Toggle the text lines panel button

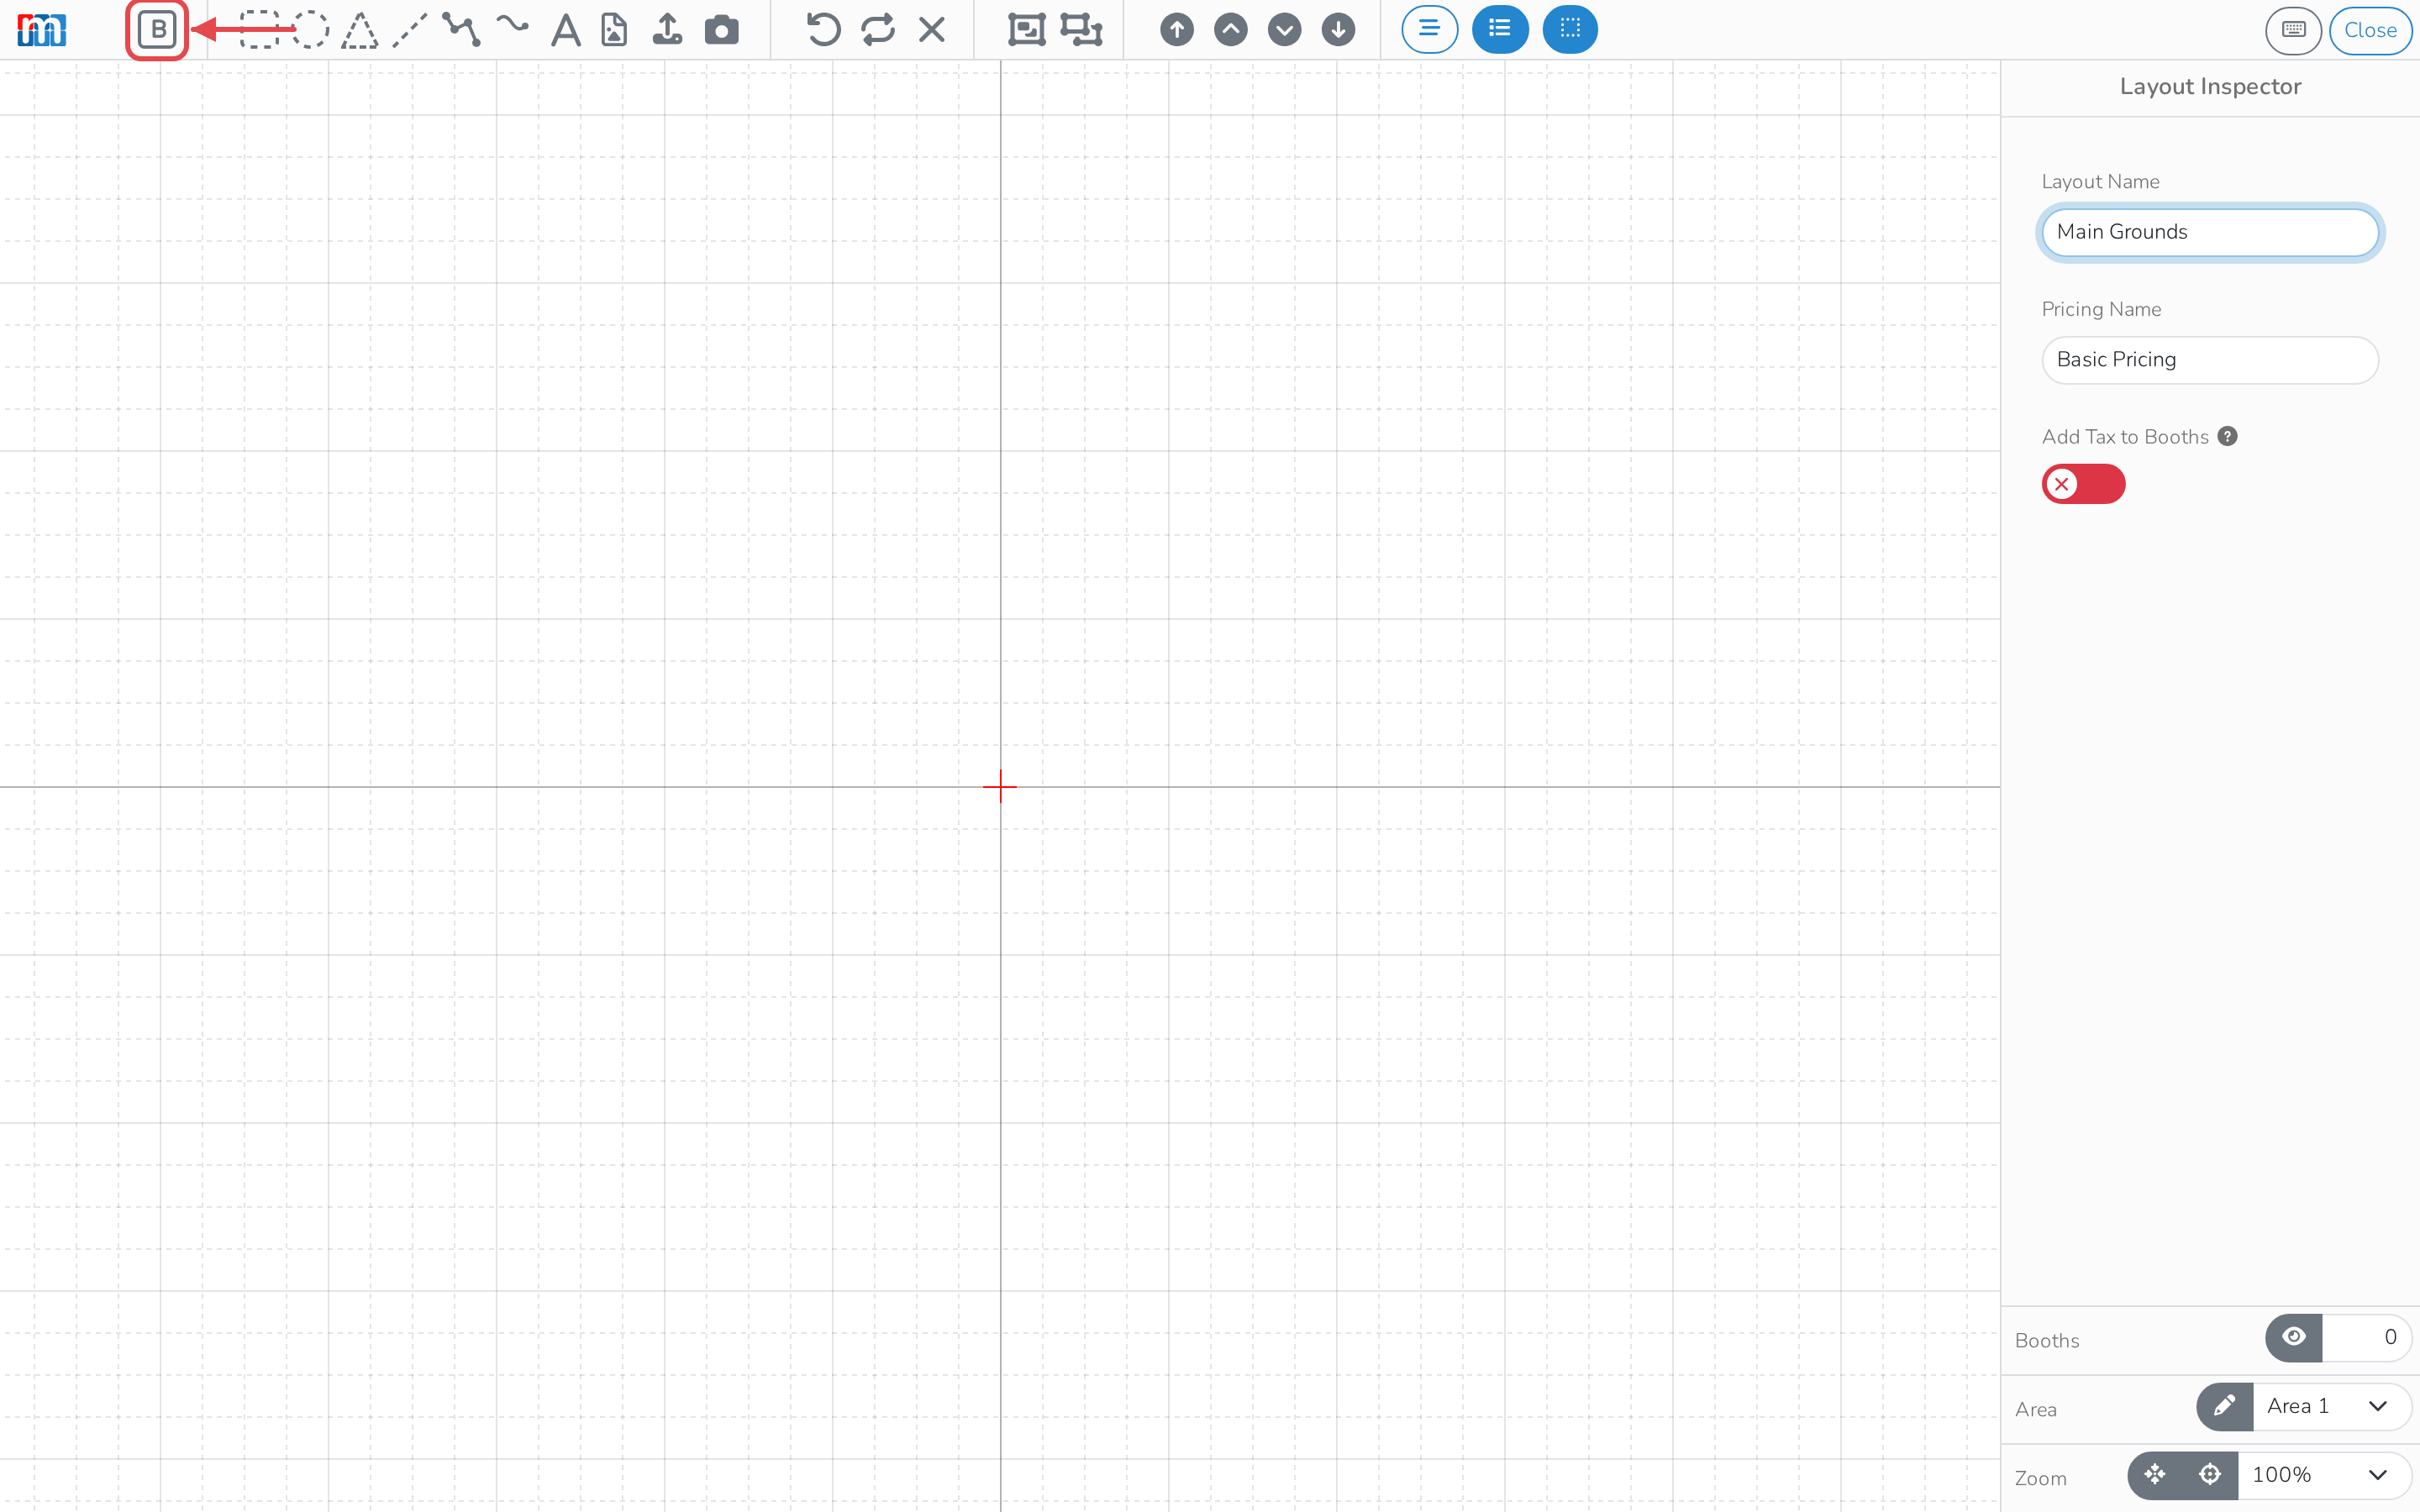pos(1430,30)
